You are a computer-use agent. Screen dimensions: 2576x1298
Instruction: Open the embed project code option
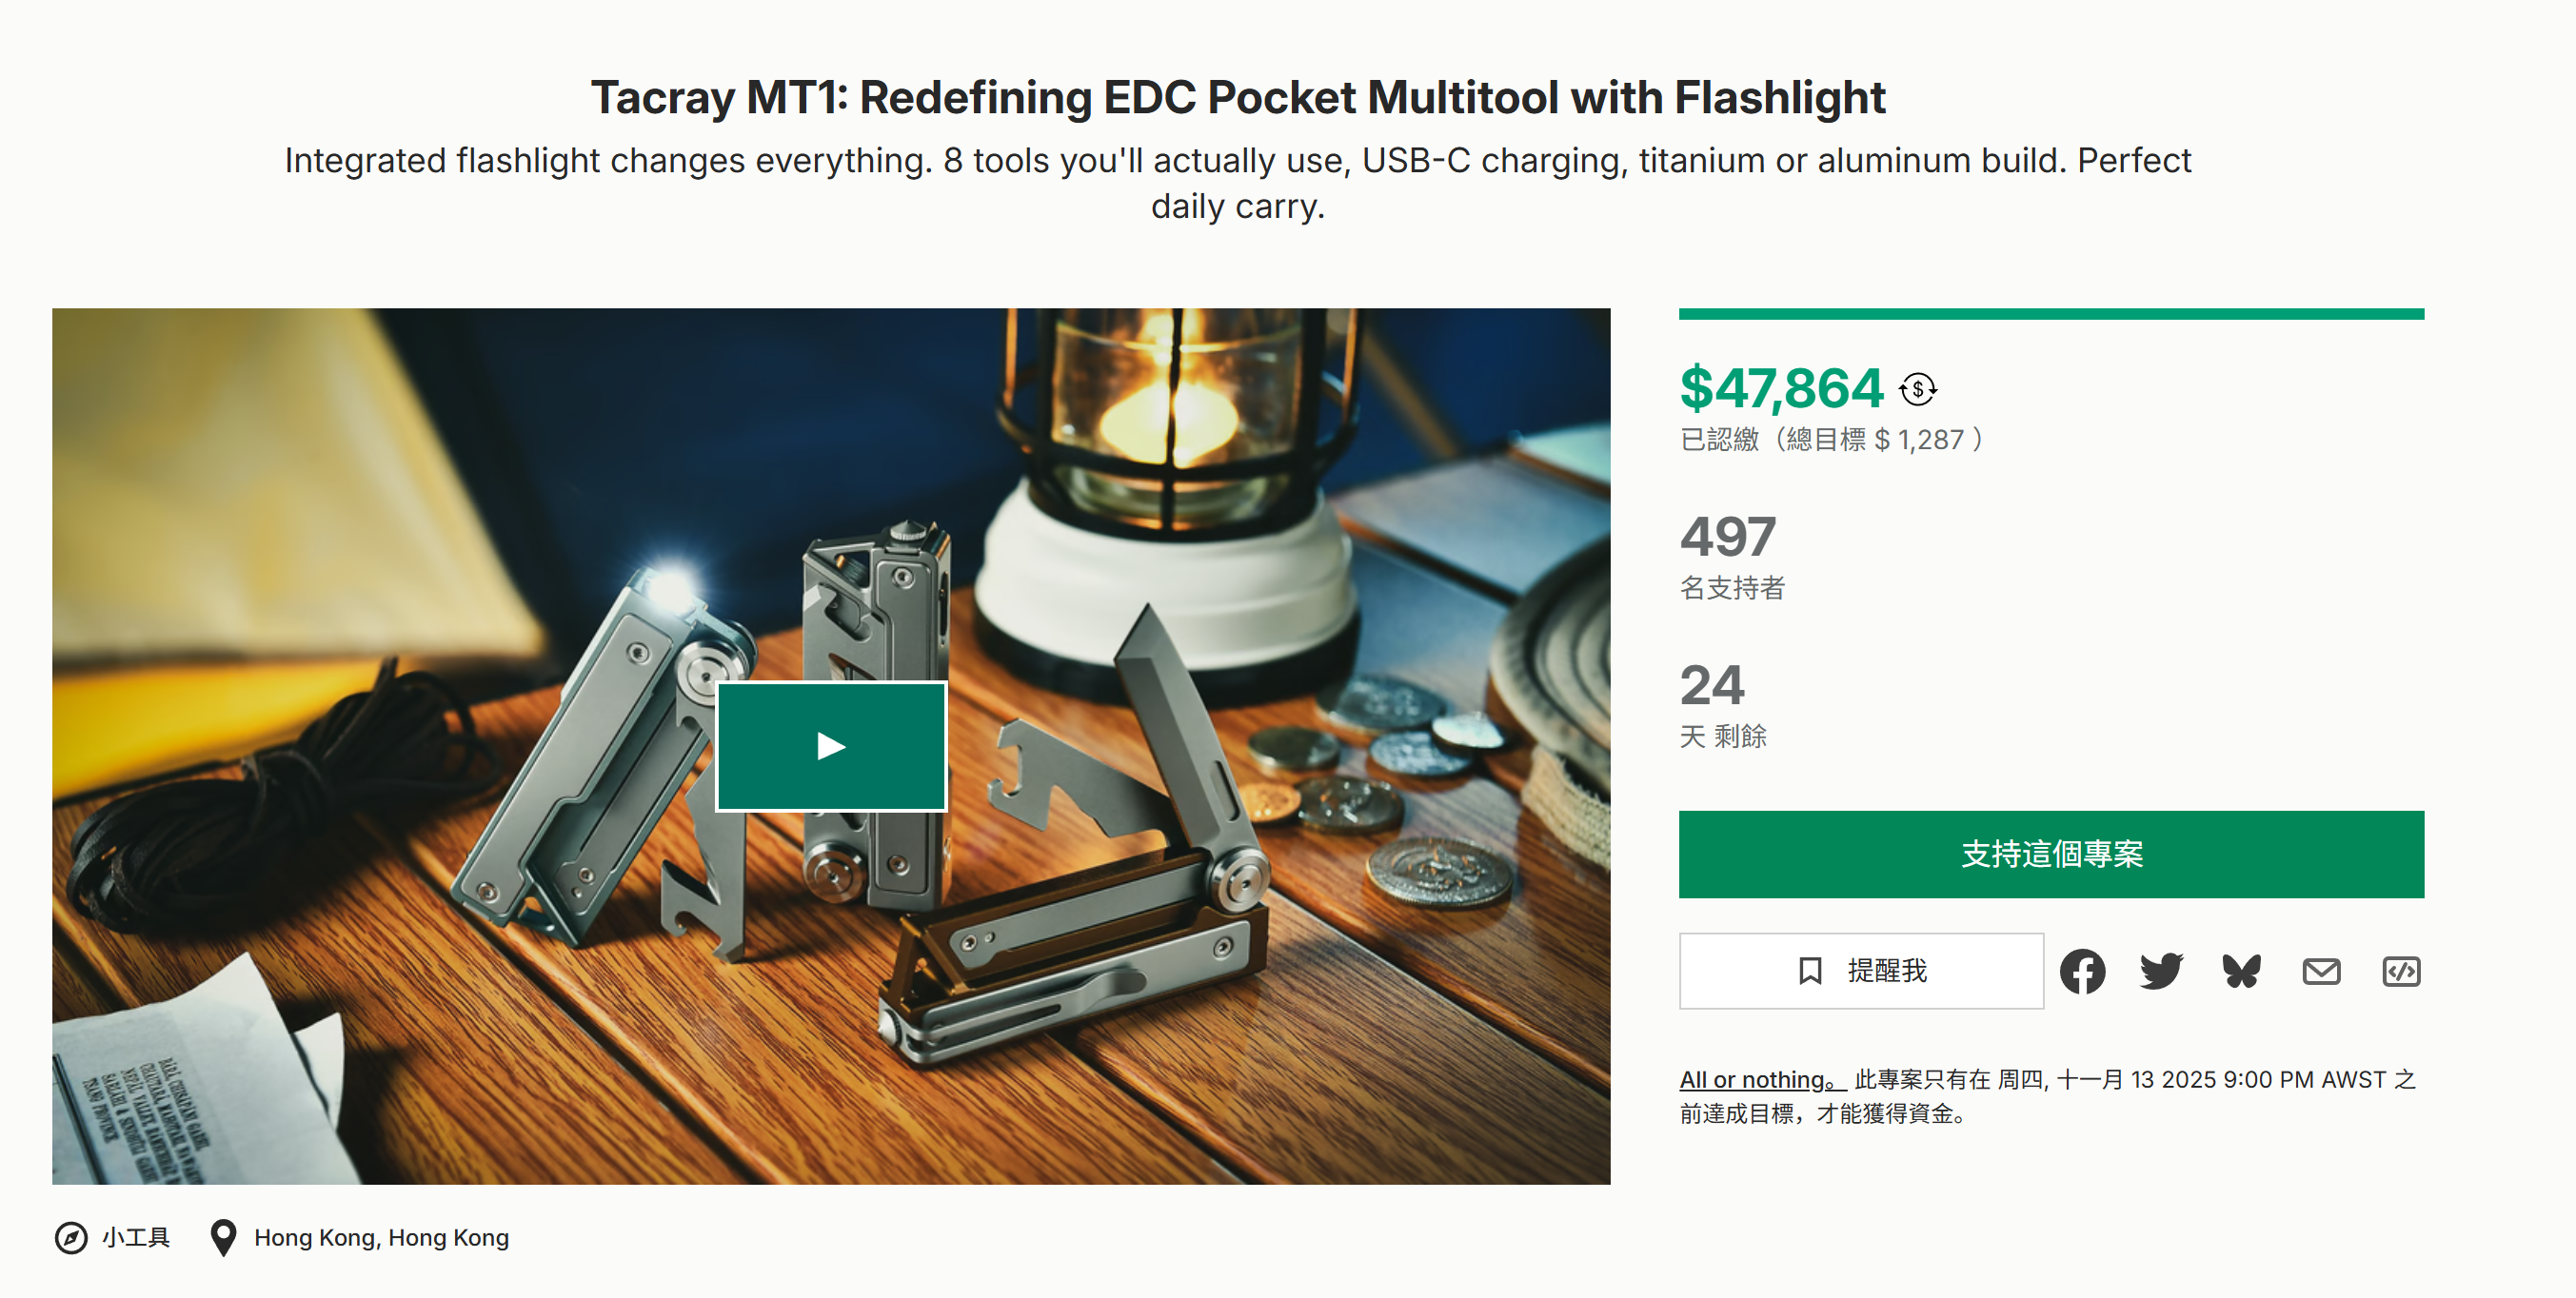click(x=2401, y=971)
